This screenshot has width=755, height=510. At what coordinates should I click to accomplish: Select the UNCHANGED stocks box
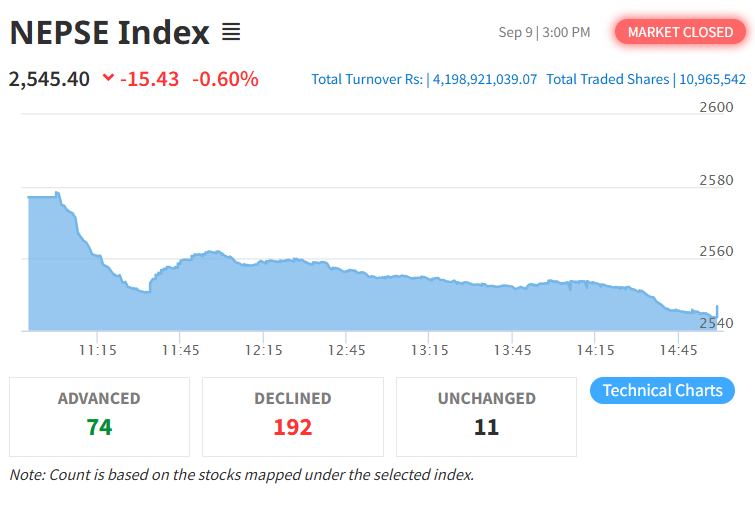486,417
